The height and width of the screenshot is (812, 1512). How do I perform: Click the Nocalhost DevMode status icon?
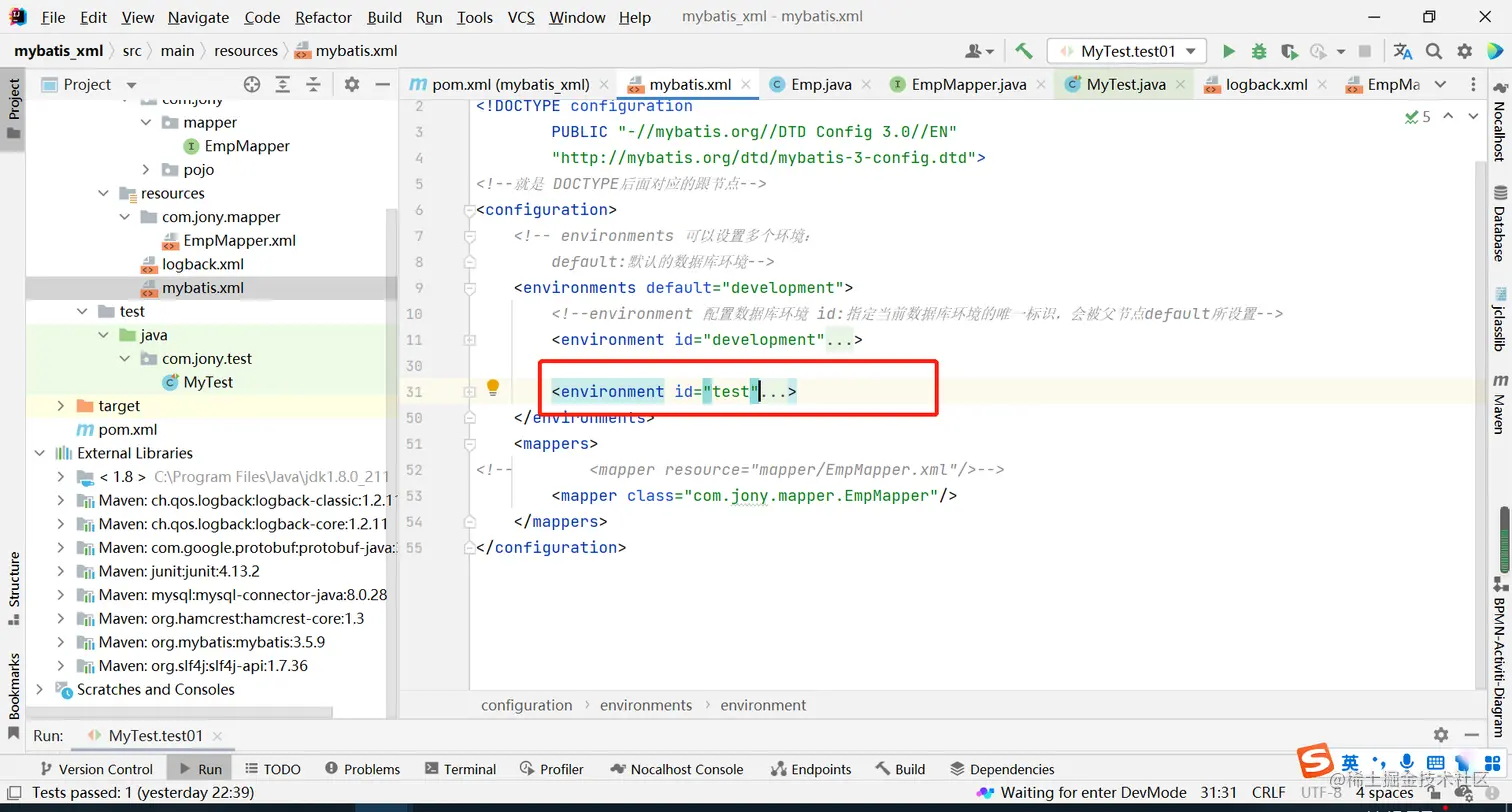[985, 793]
